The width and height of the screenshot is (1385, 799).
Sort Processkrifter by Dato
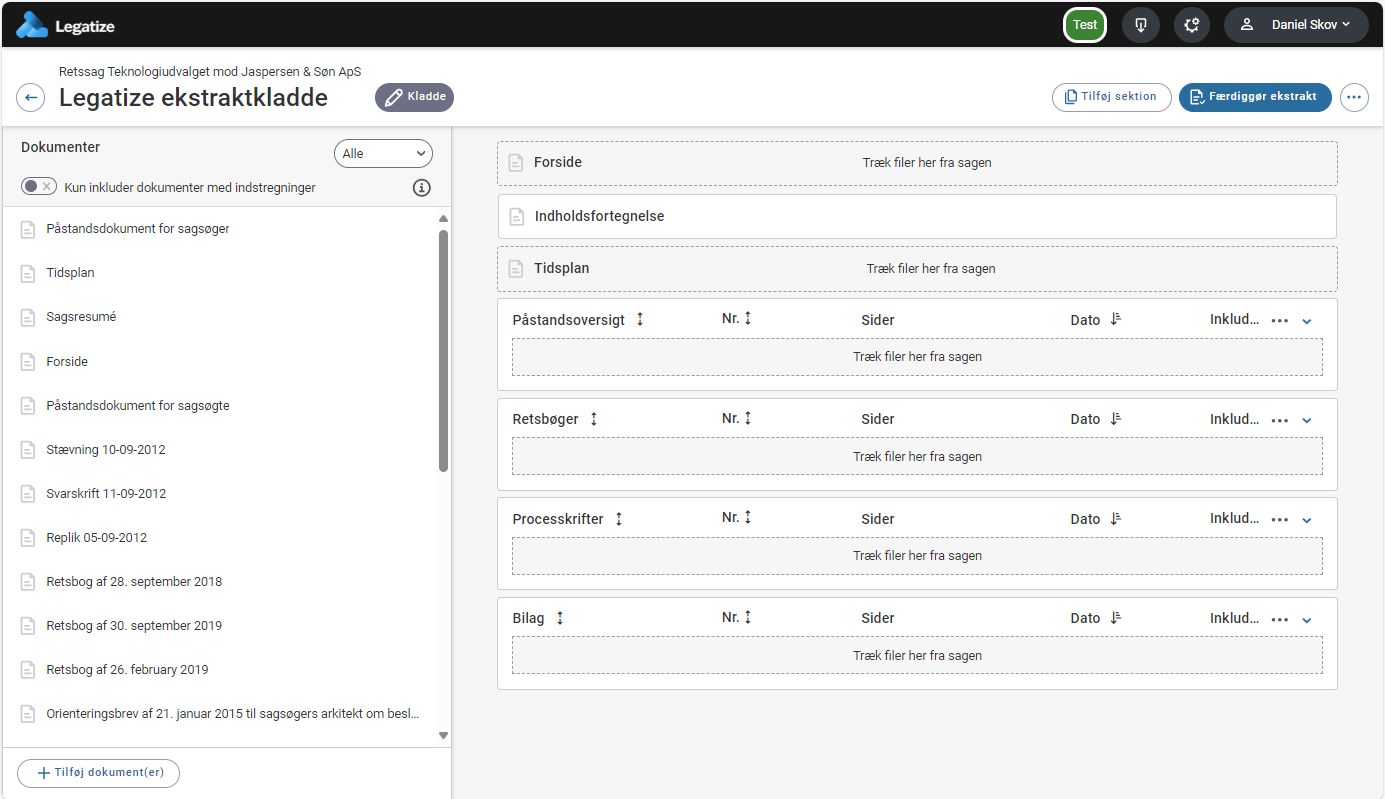pyautogui.click(x=1116, y=519)
